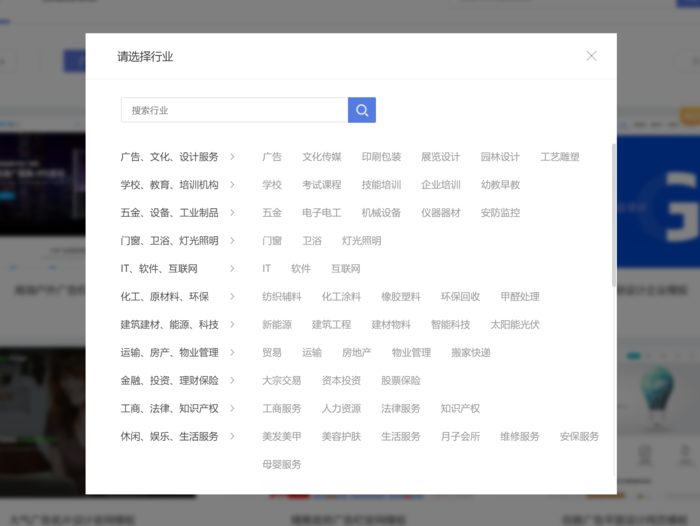
Task: Select 幼教早教 industry option
Action: pos(500,185)
